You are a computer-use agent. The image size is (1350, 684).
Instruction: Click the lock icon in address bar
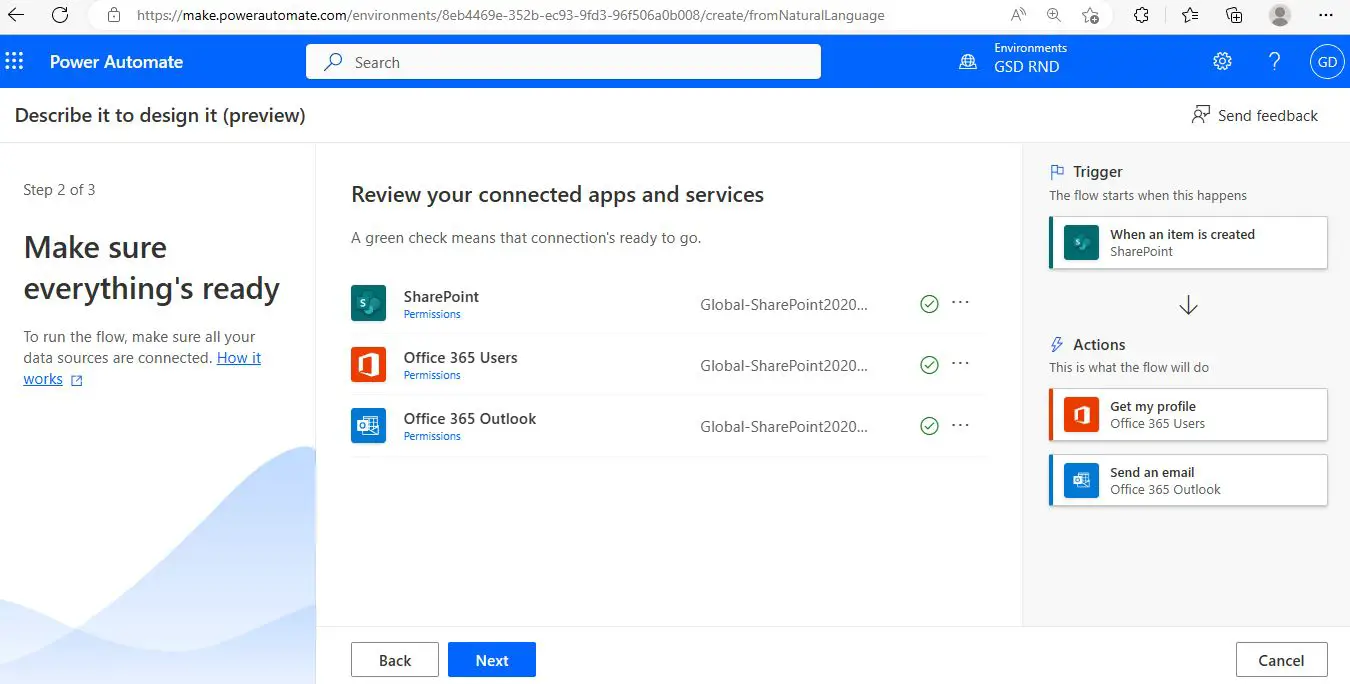click(114, 15)
